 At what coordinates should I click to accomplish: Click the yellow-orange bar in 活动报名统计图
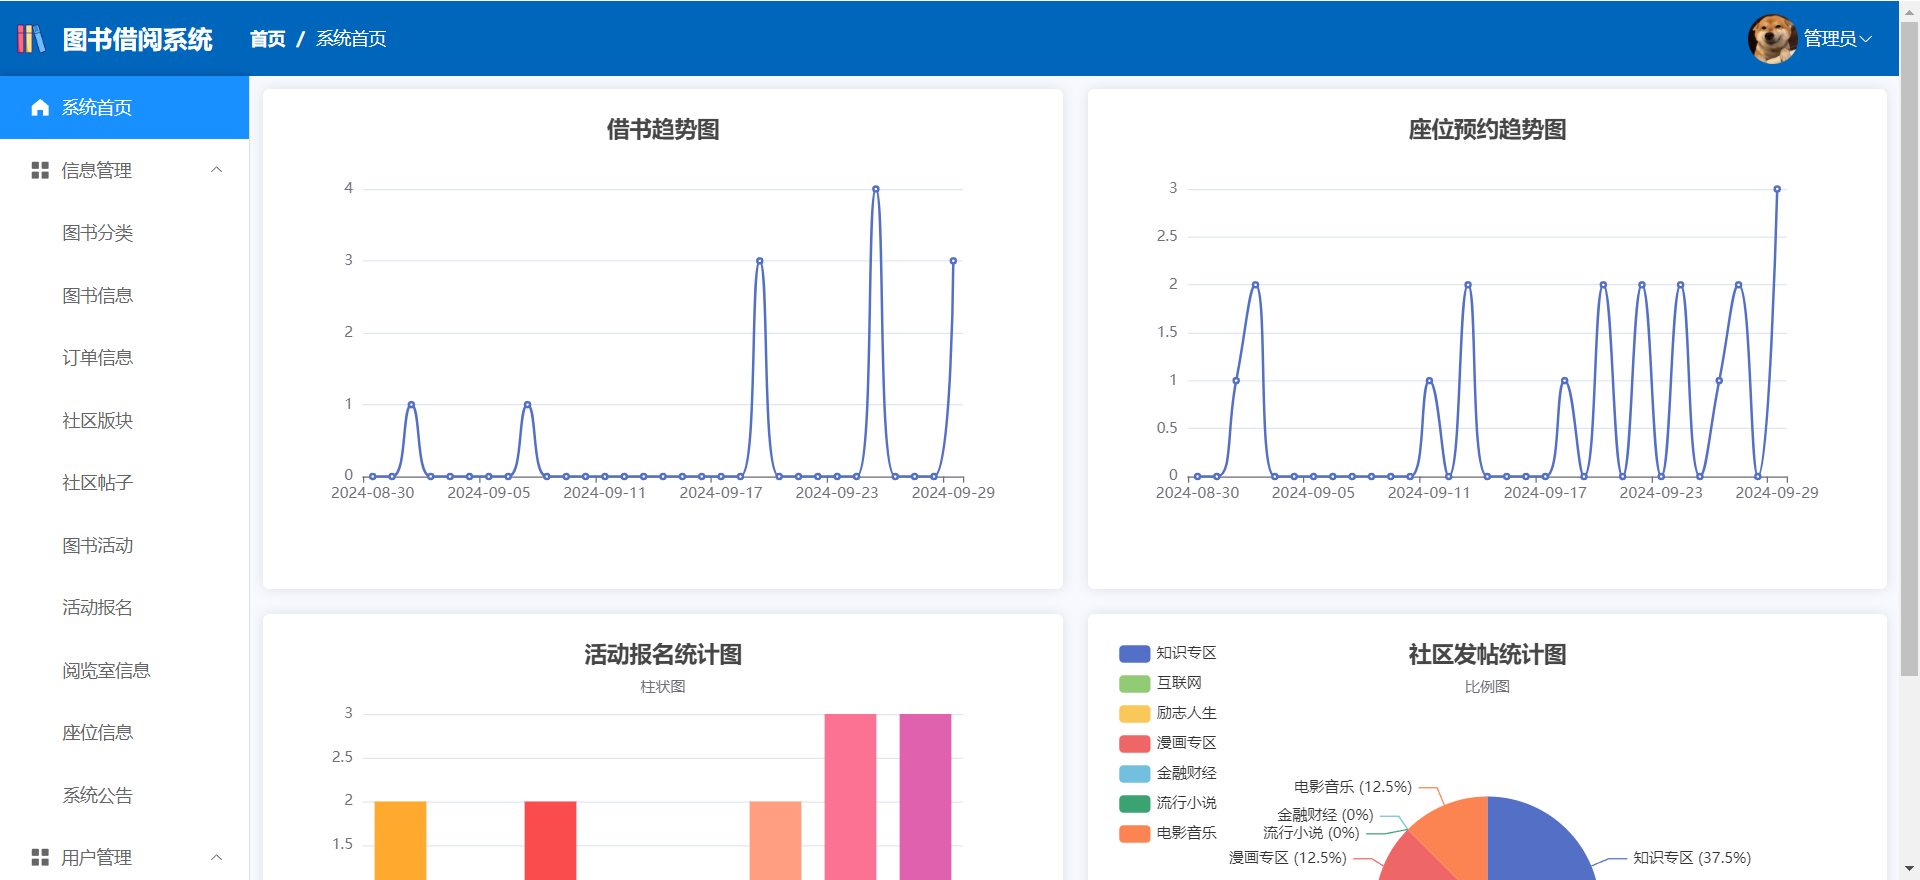pos(400,840)
